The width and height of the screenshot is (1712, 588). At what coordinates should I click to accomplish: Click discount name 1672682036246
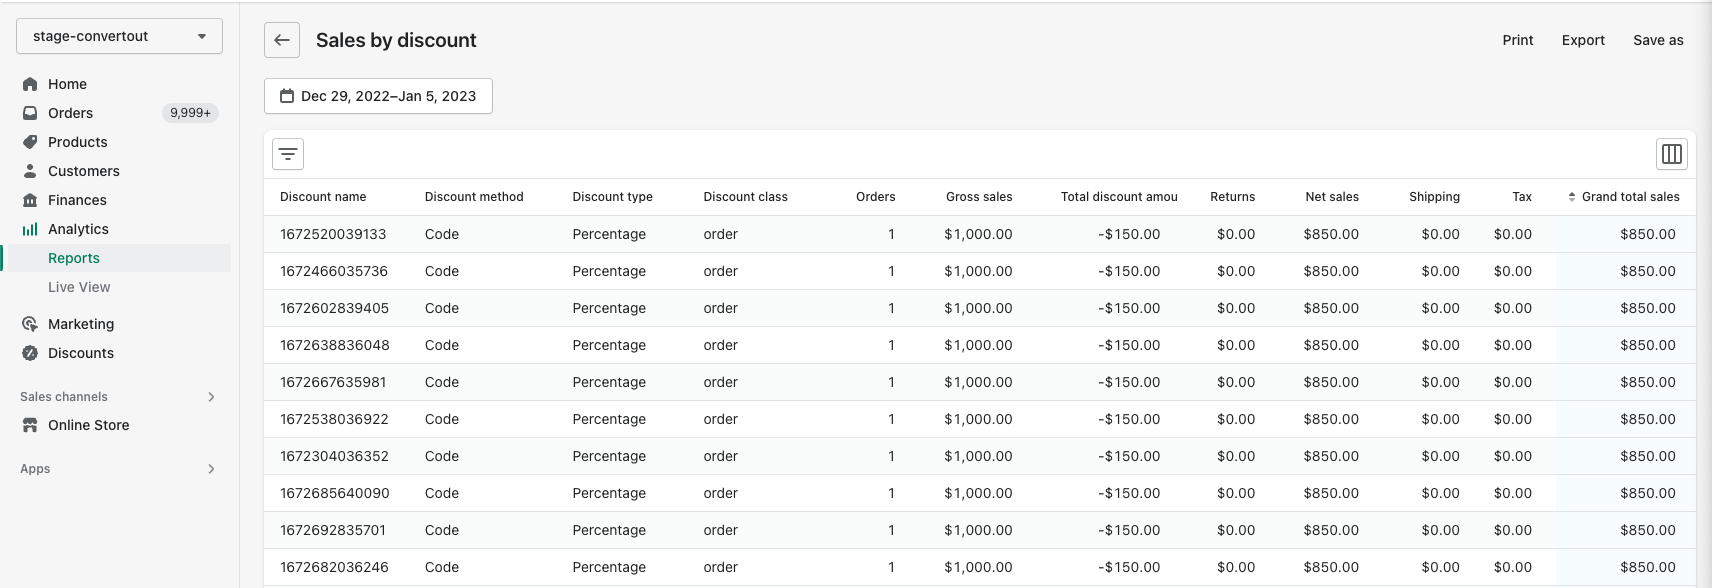pyautogui.click(x=334, y=567)
